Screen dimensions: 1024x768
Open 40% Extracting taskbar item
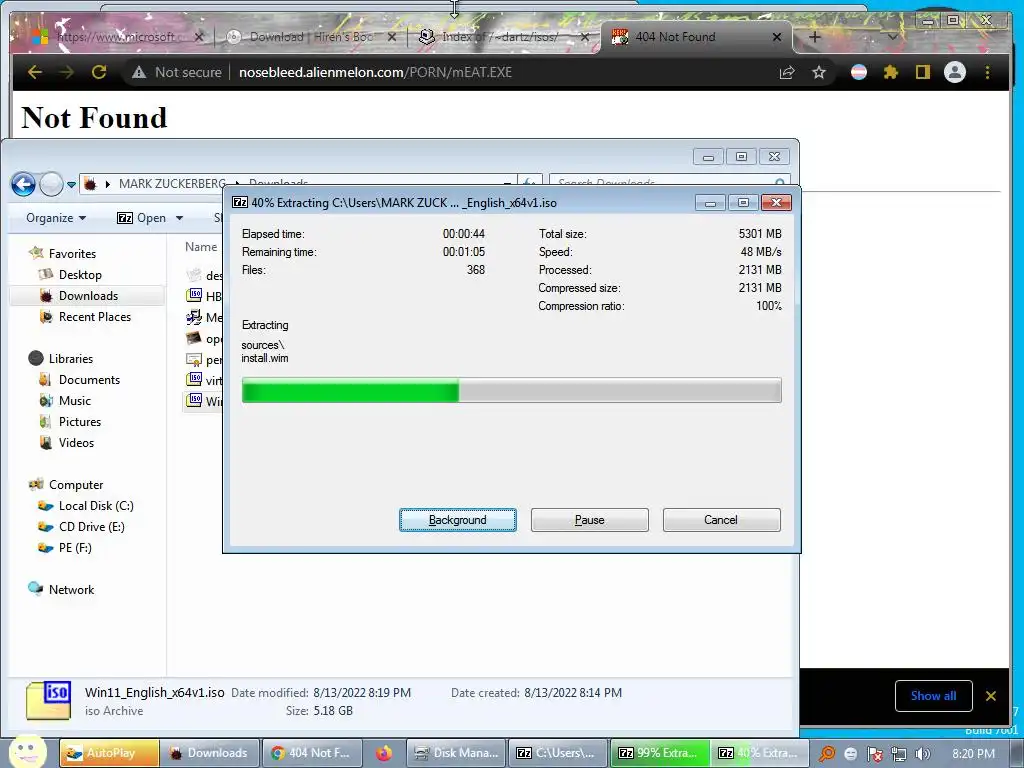point(759,753)
